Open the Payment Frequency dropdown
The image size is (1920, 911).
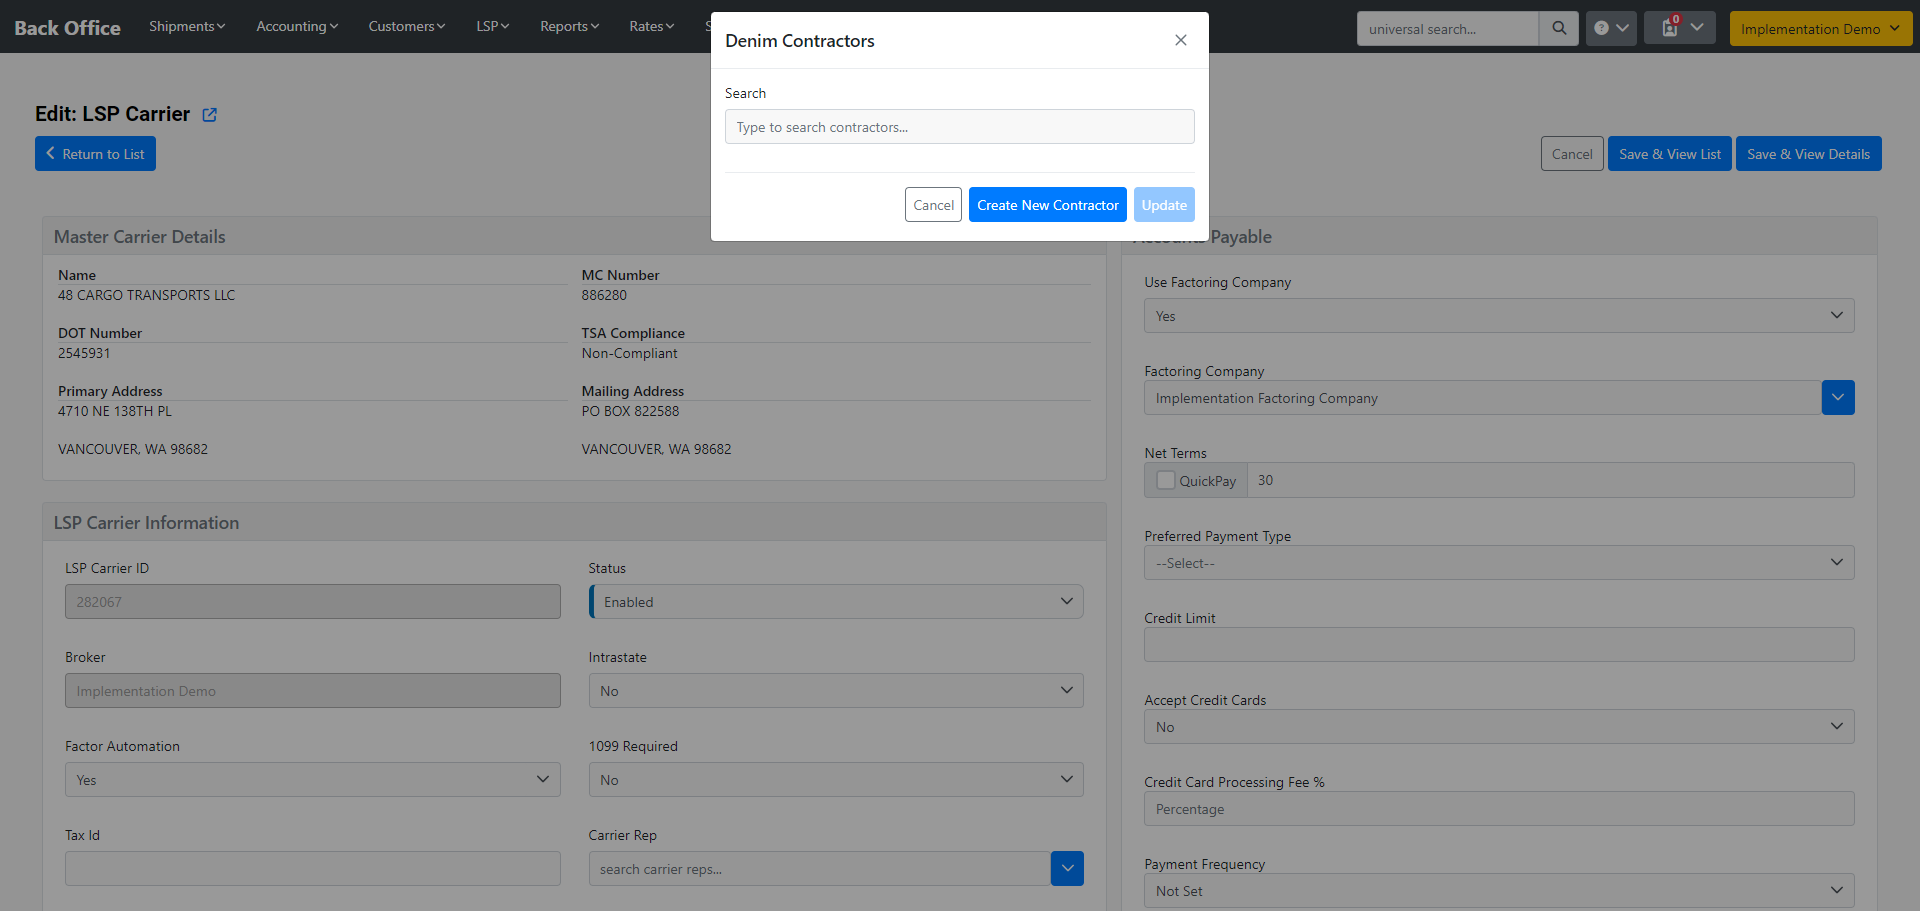click(1499, 891)
